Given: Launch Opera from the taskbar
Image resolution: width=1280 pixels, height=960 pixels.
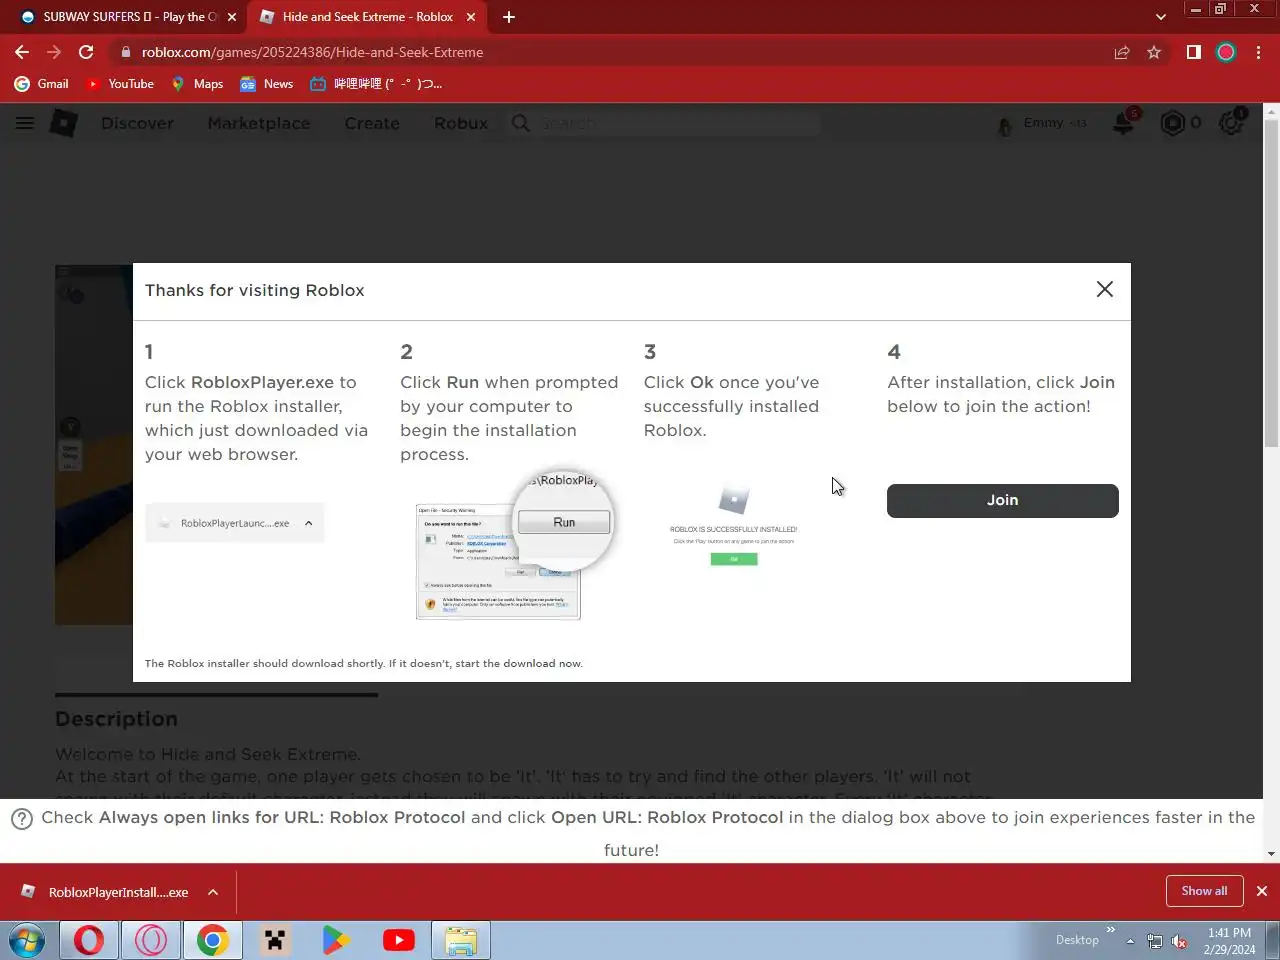Looking at the screenshot, I should 88,941.
